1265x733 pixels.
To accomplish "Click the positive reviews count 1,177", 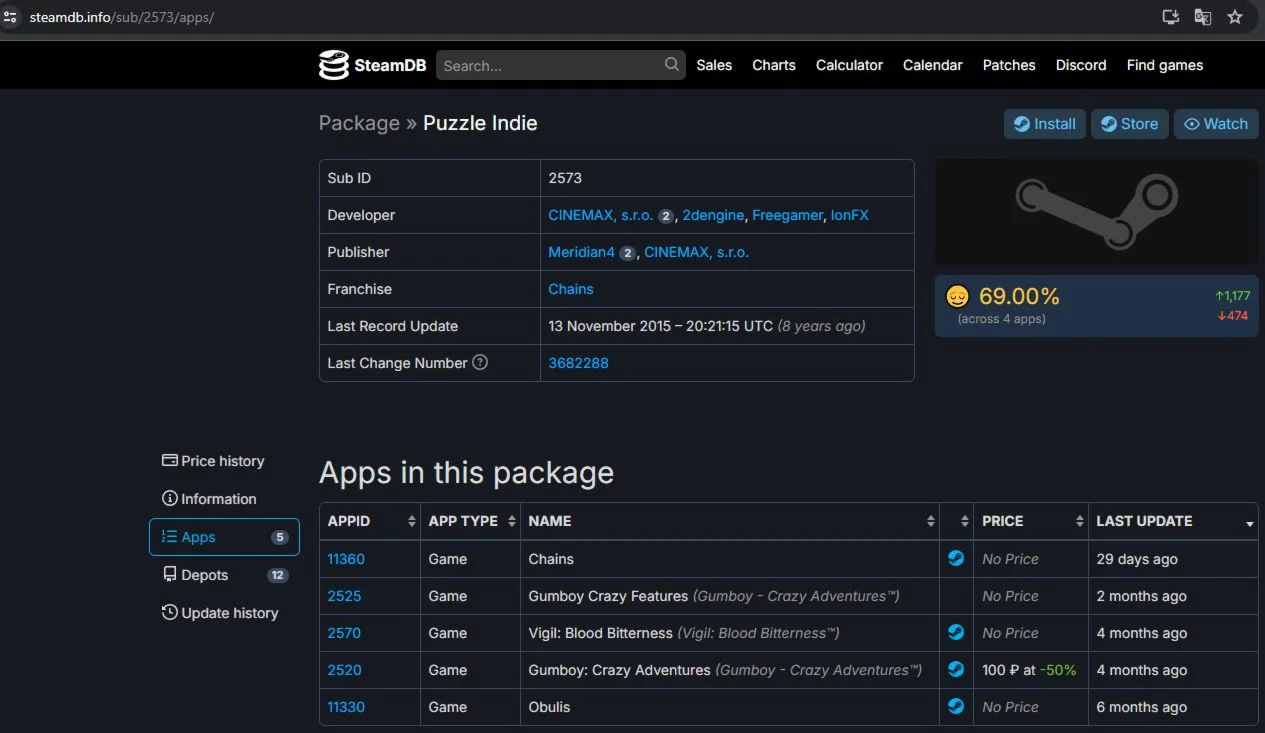I will (1232, 296).
